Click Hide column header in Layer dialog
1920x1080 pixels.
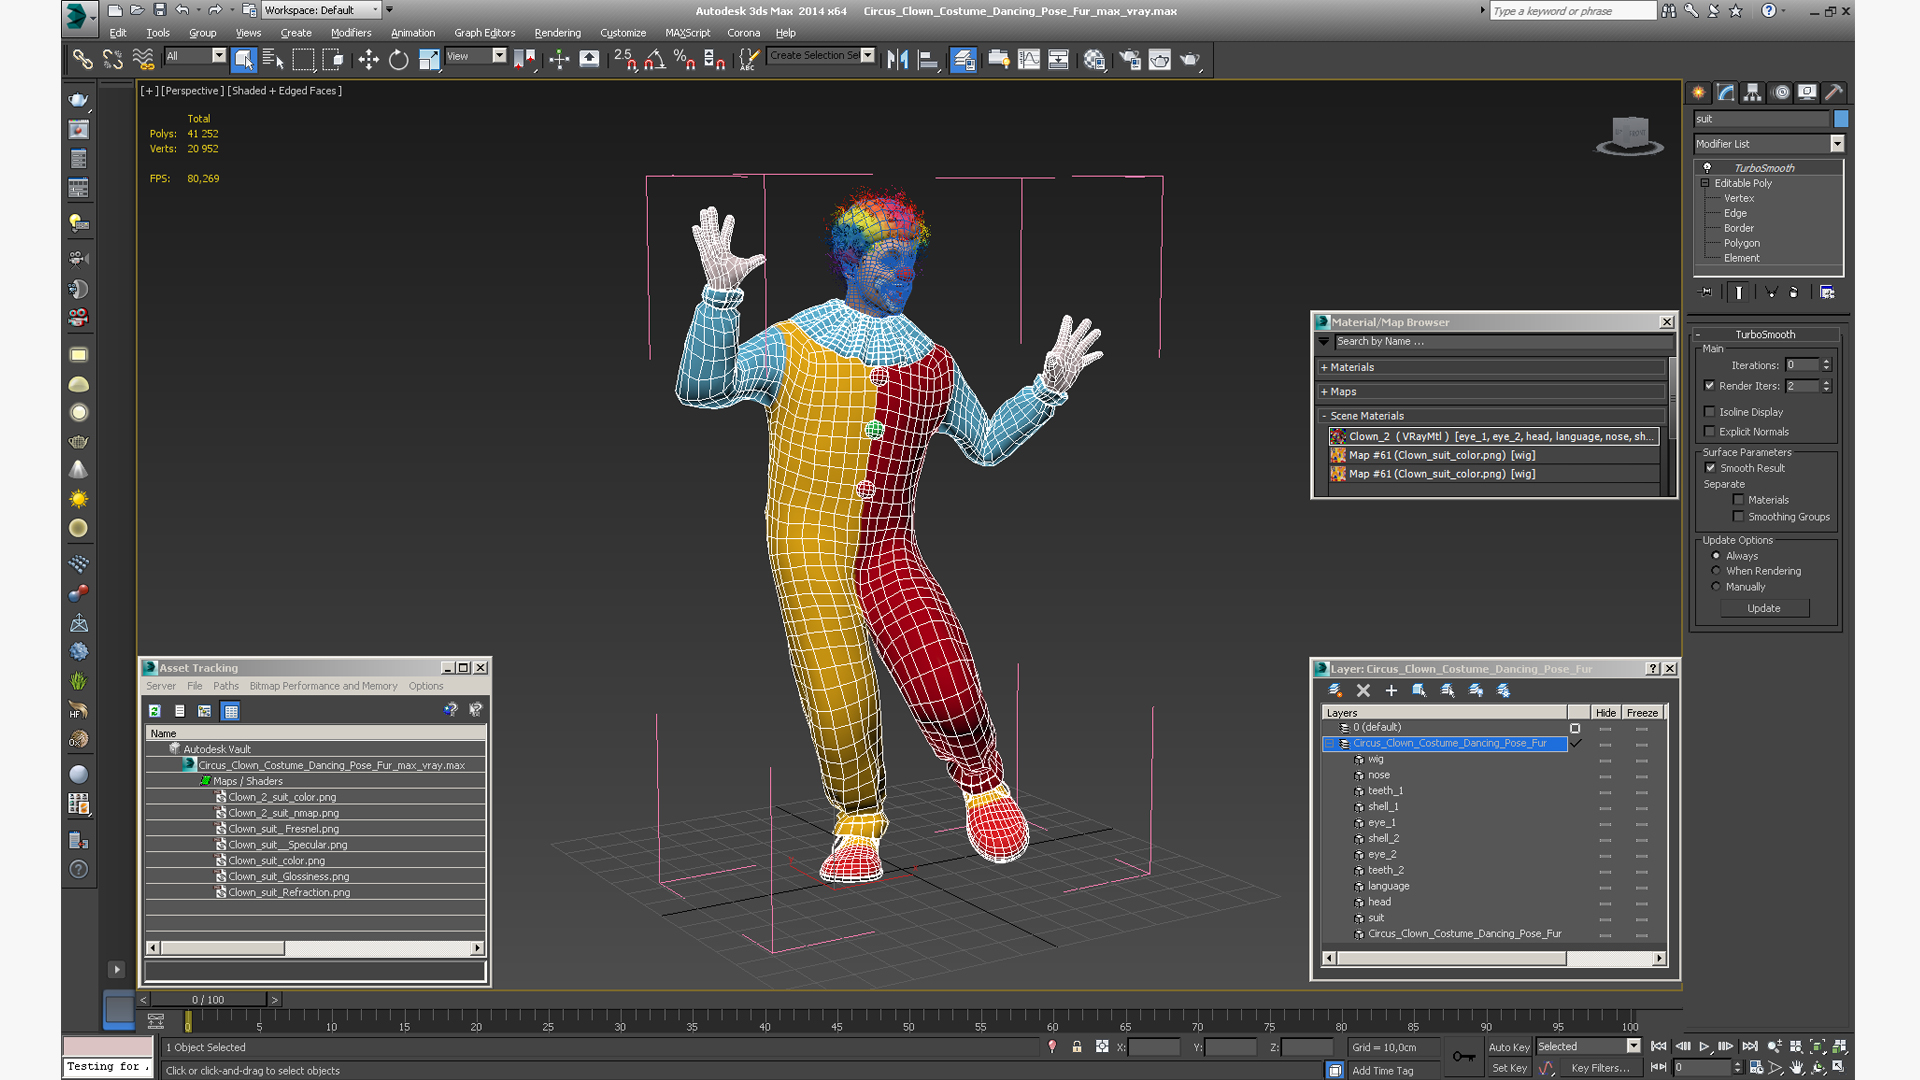pyautogui.click(x=1605, y=713)
